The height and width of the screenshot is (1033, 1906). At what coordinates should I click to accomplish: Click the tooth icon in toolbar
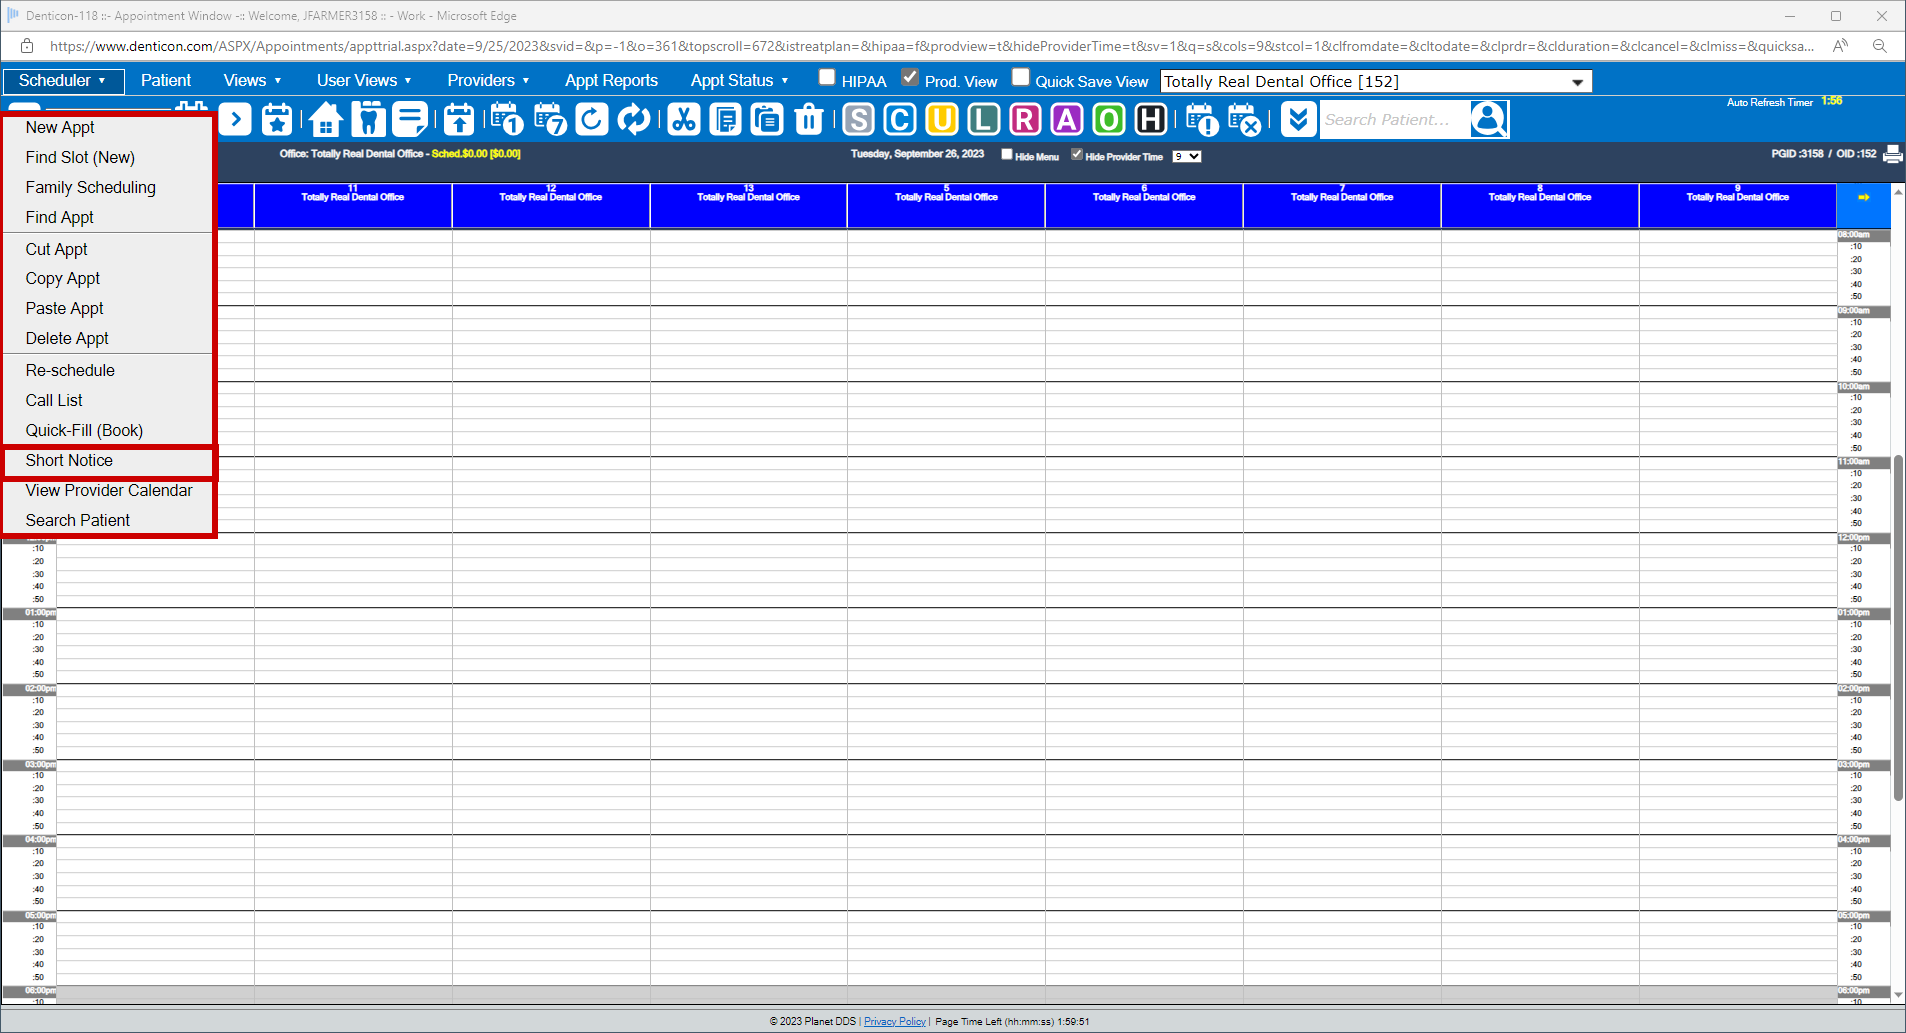tap(368, 120)
